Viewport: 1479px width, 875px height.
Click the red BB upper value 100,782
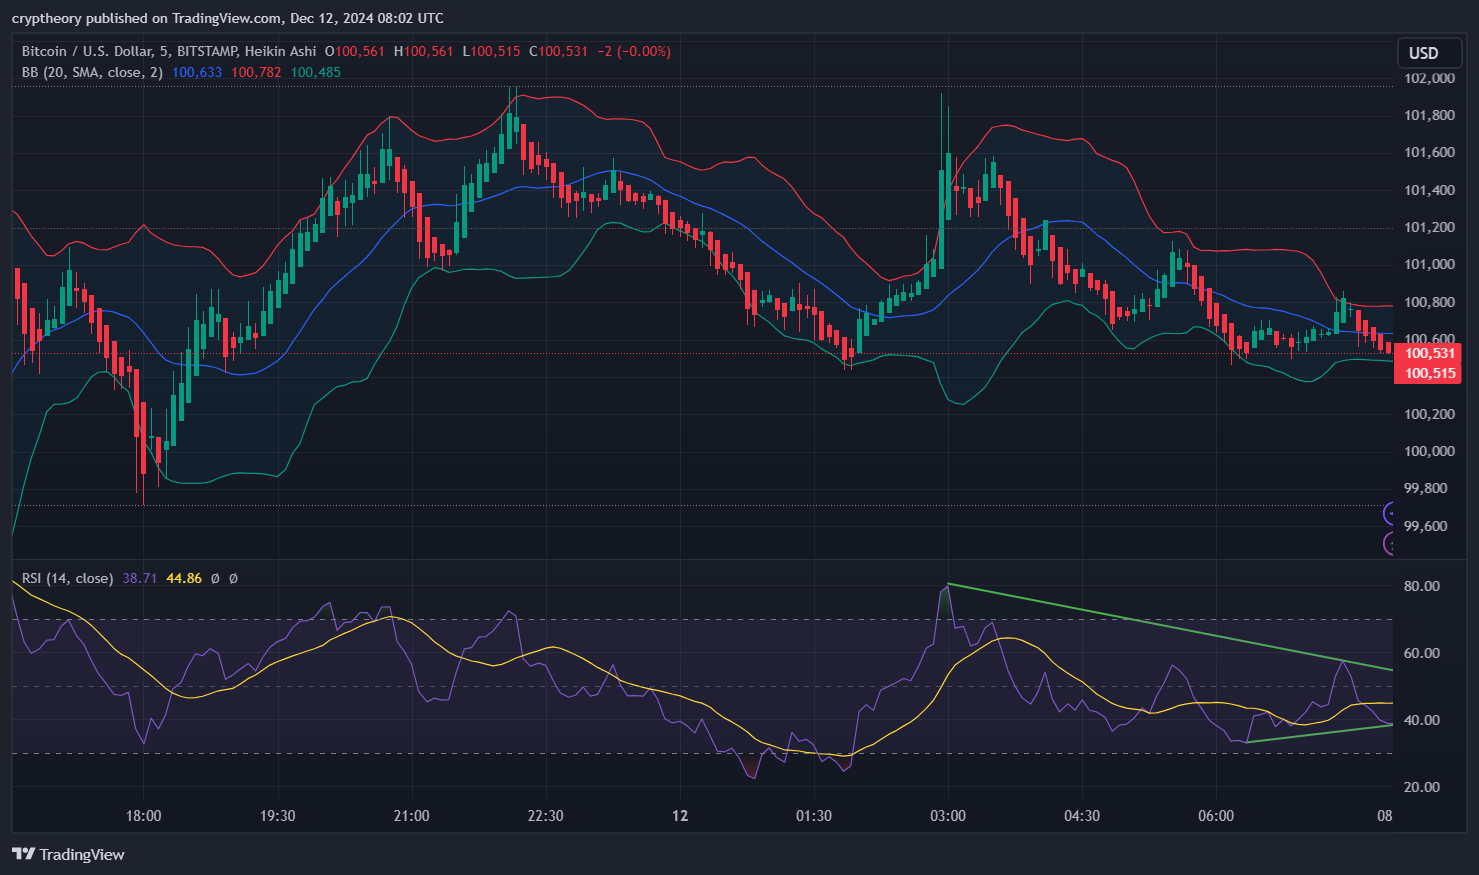click(x=256, y=72)
